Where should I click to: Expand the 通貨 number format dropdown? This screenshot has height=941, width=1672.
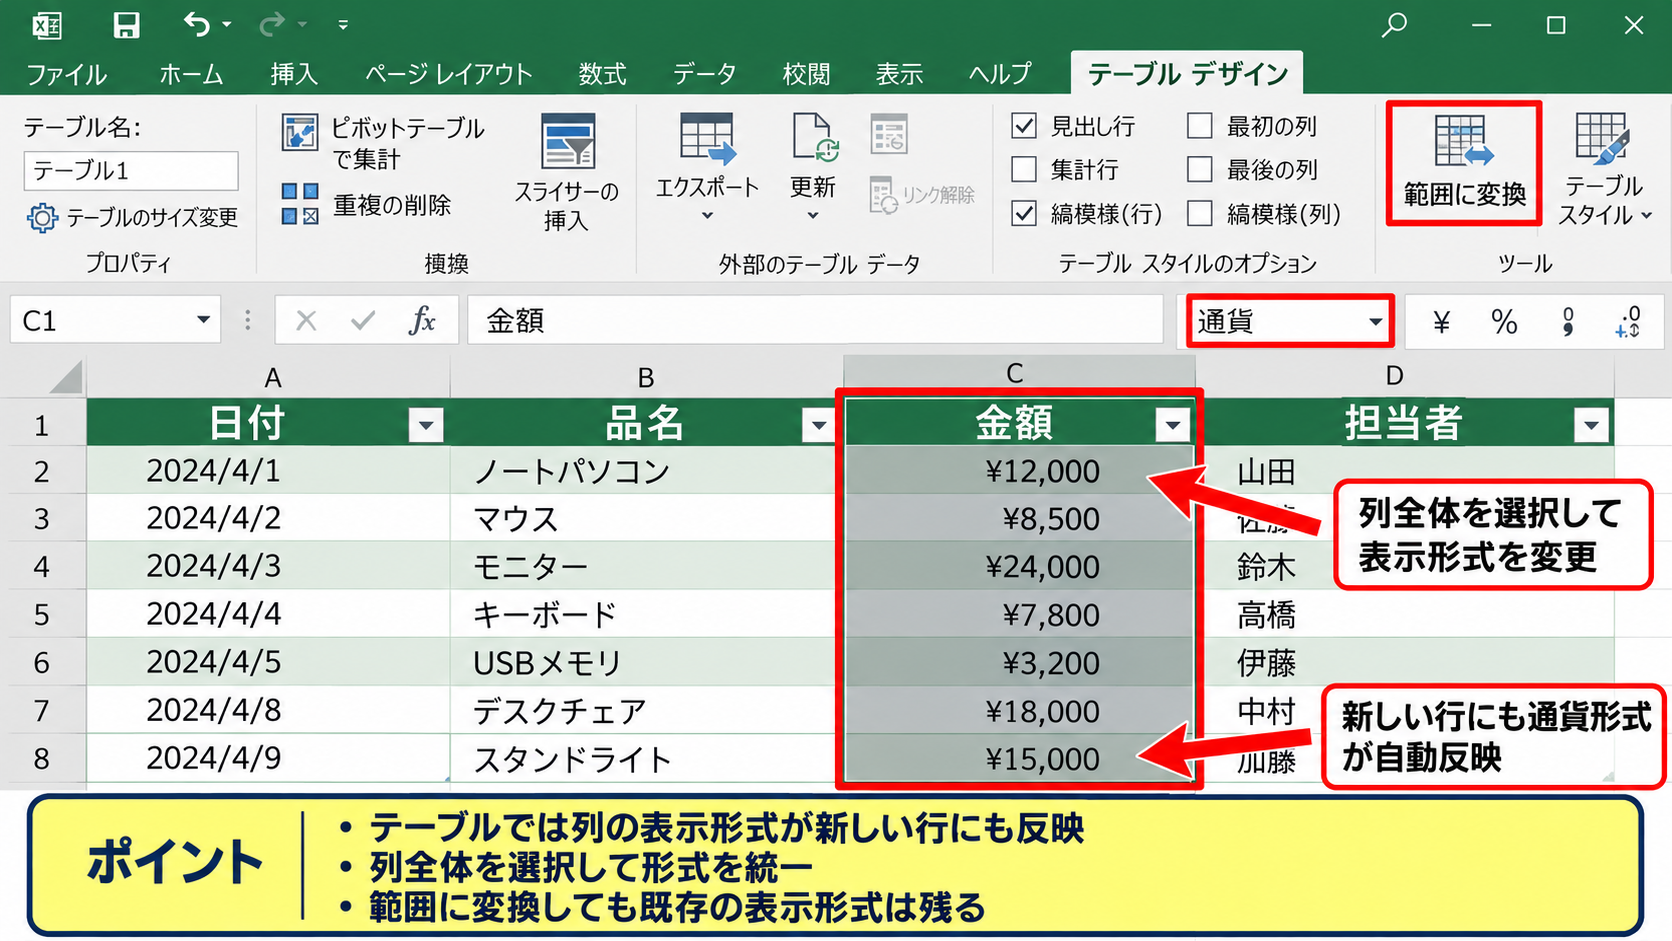tap(1375, 322)
